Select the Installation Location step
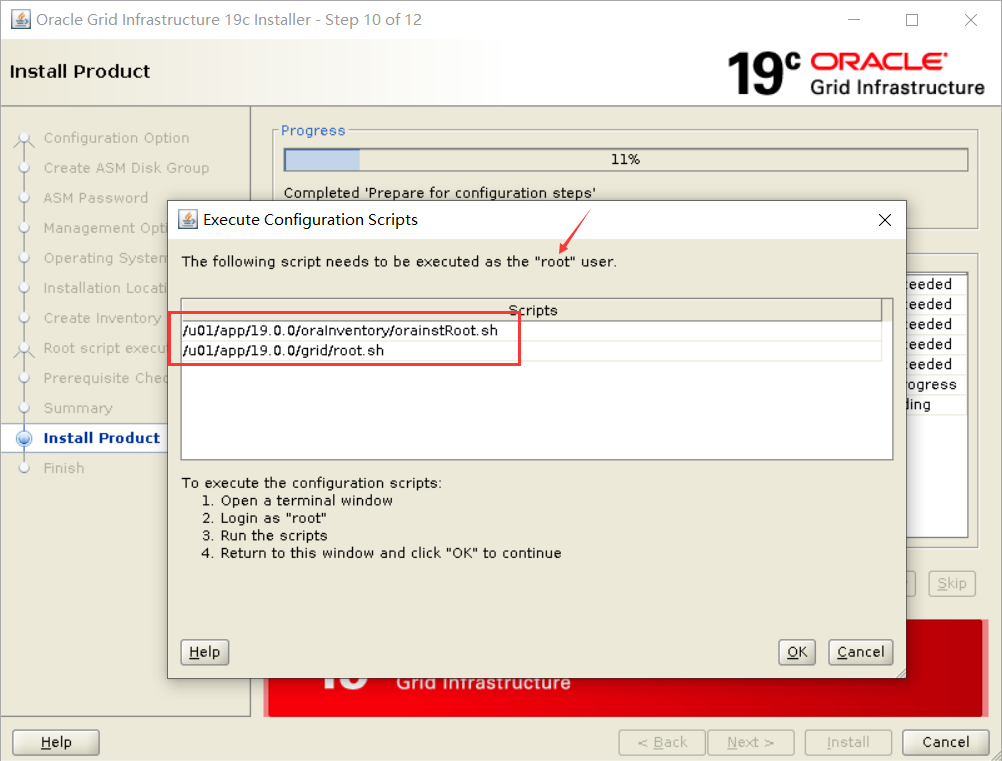Viewport: 1002px width, 761px height. pyautogui.click(x=105, y=288)
